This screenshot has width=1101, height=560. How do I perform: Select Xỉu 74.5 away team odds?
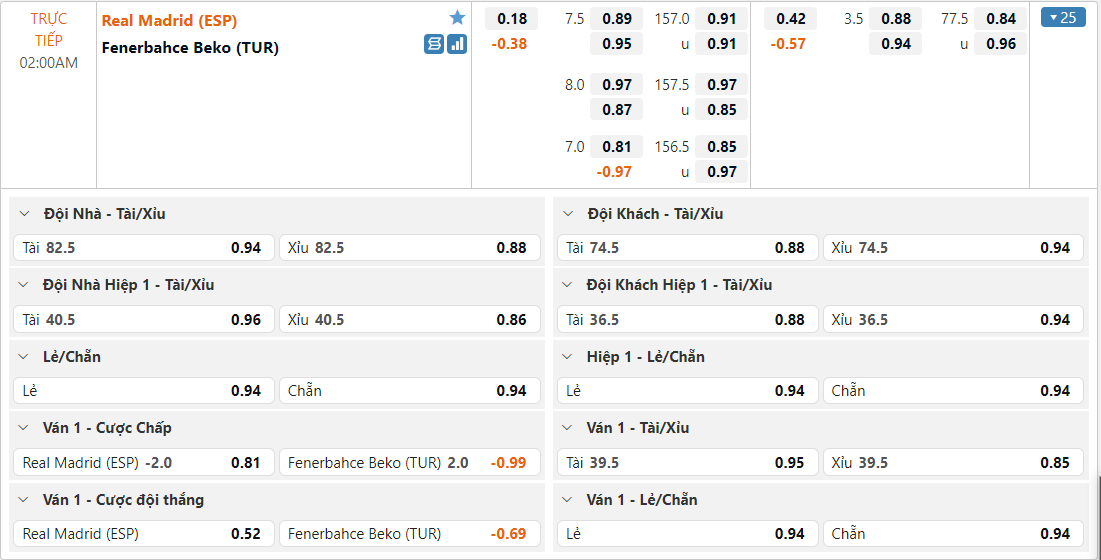[953, 248]
